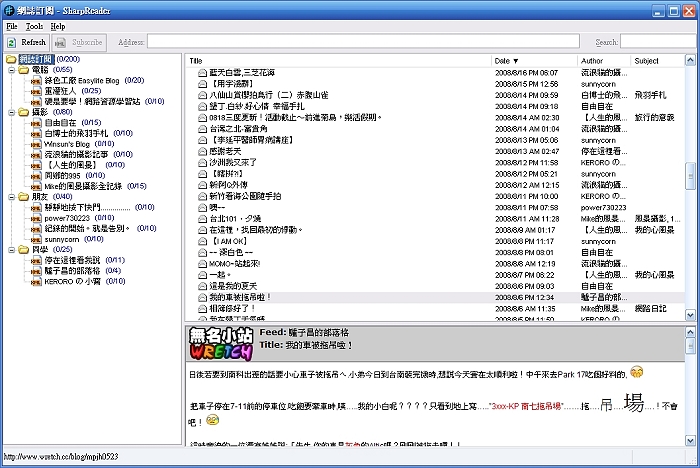Click the preview pane scrollbar thumb
This screenshot has width=700, height=468.
690,345
